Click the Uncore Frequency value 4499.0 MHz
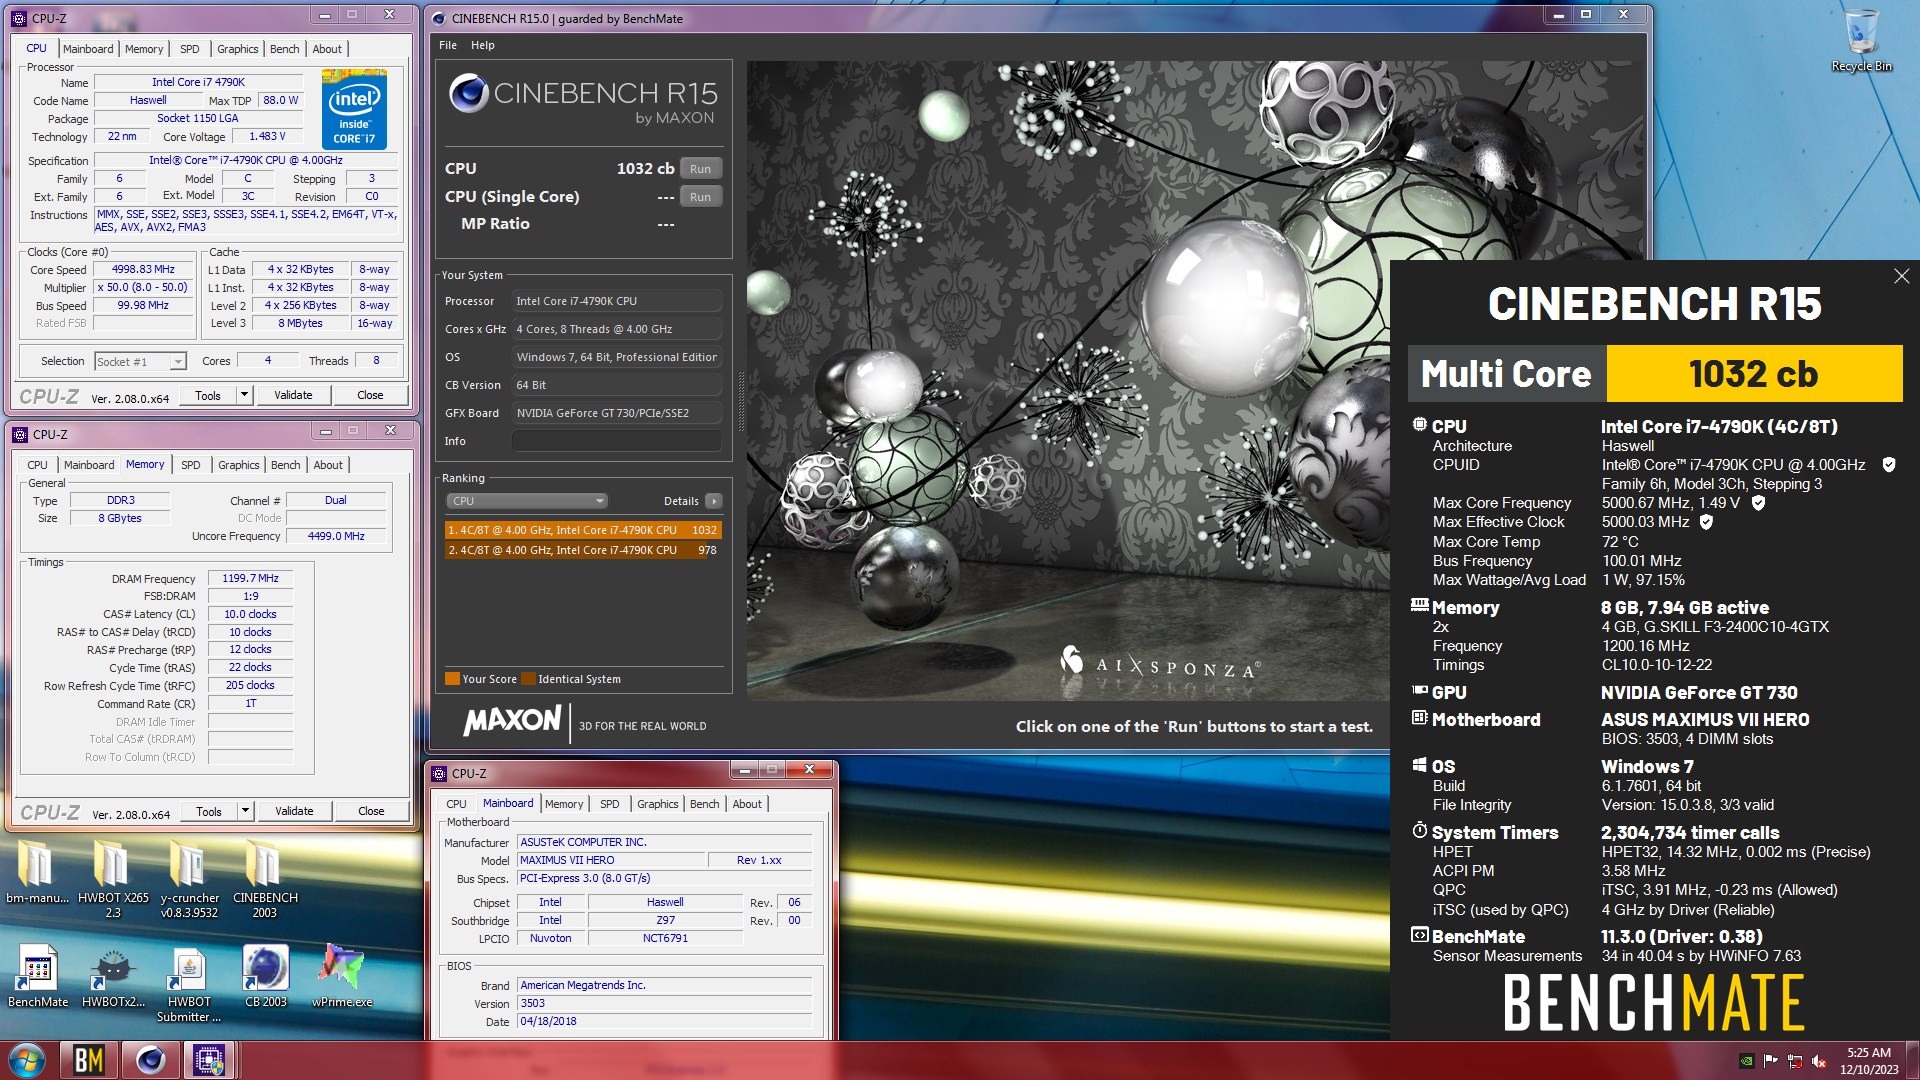The height and width of the screenshot is (1080, 1920). click(x=336, y=536)
